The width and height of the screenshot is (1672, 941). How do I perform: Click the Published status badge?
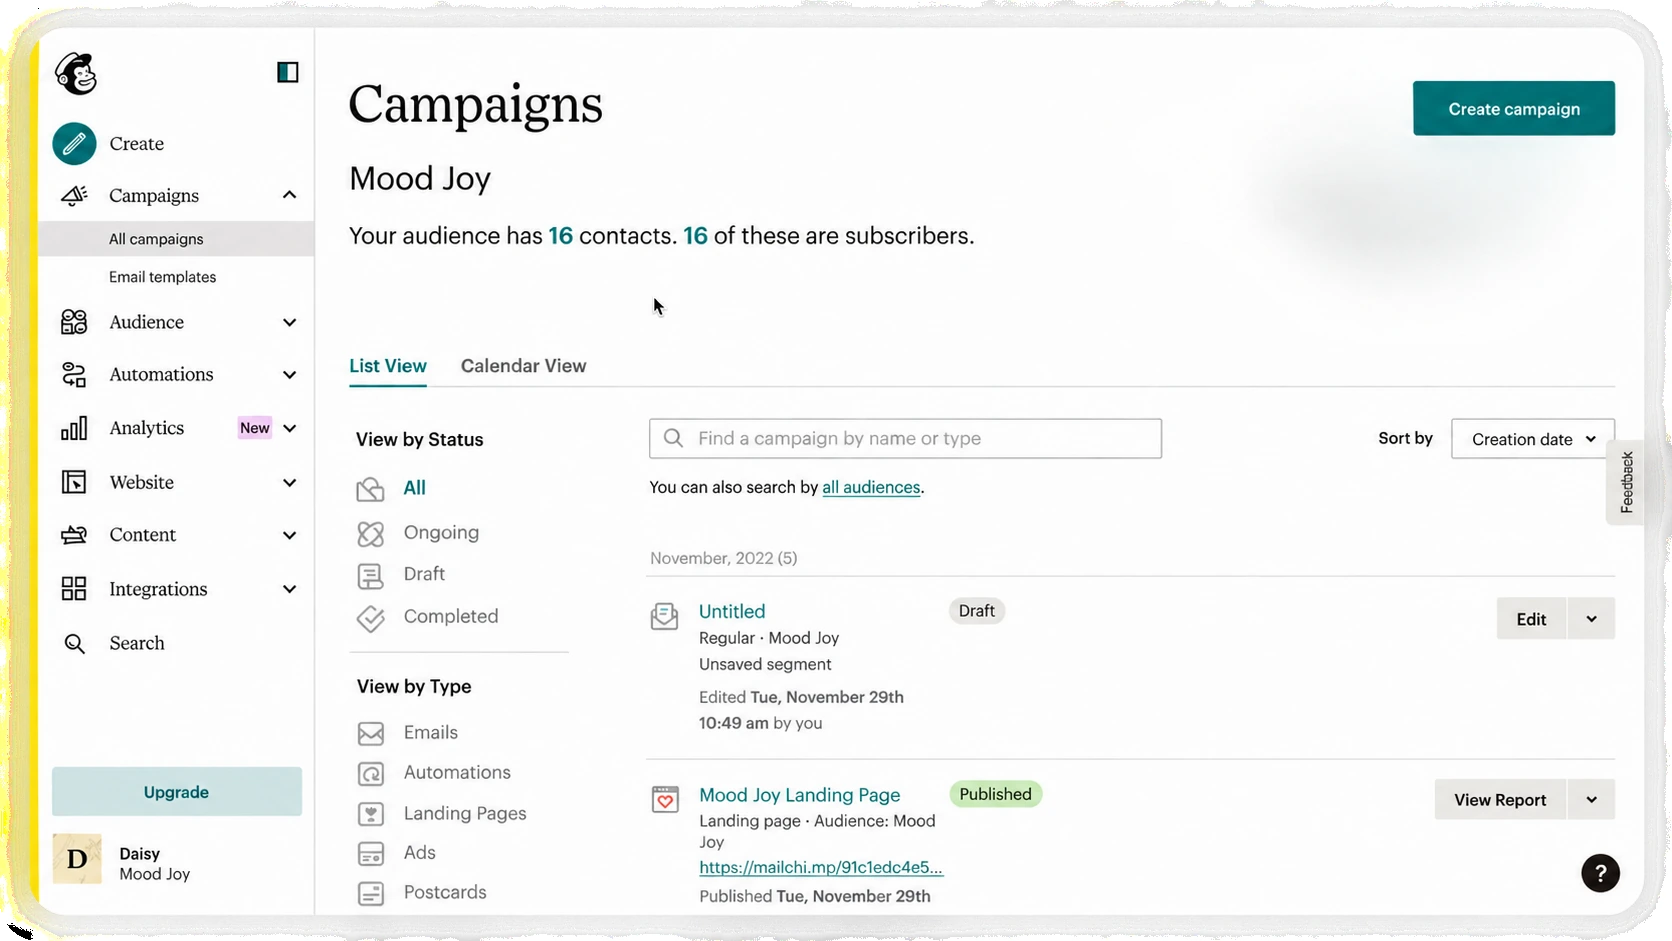click(x=995, y=795)
